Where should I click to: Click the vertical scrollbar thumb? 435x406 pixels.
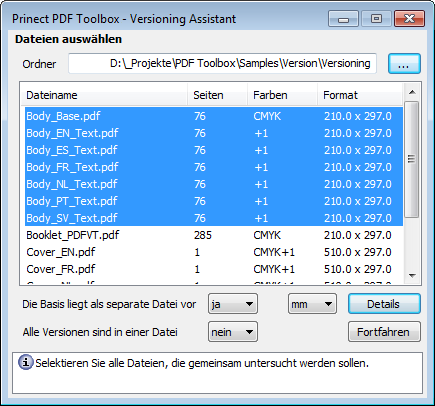click(x=412, y=159)
